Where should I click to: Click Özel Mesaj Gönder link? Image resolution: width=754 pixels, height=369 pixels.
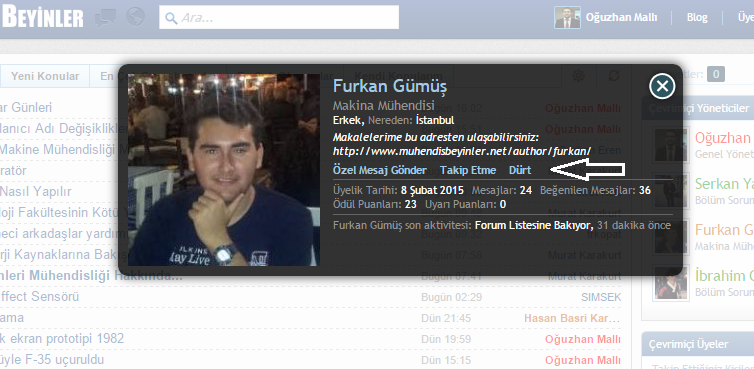[379, 170]
